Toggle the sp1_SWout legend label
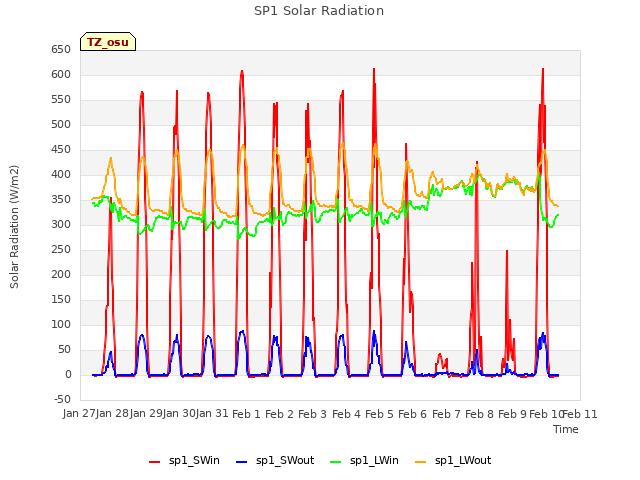This screenshot has width=640, height=480. tap(285, 461)
